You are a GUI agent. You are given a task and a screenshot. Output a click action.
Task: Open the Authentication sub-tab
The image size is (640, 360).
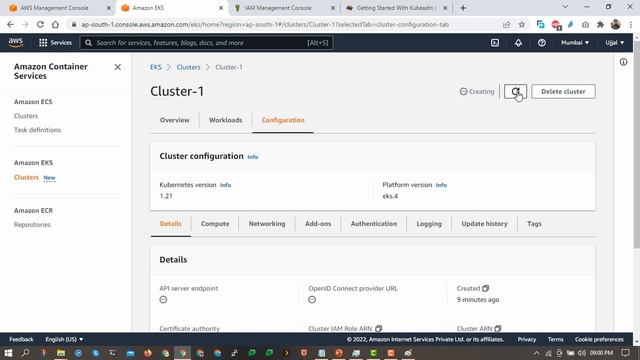373,224
